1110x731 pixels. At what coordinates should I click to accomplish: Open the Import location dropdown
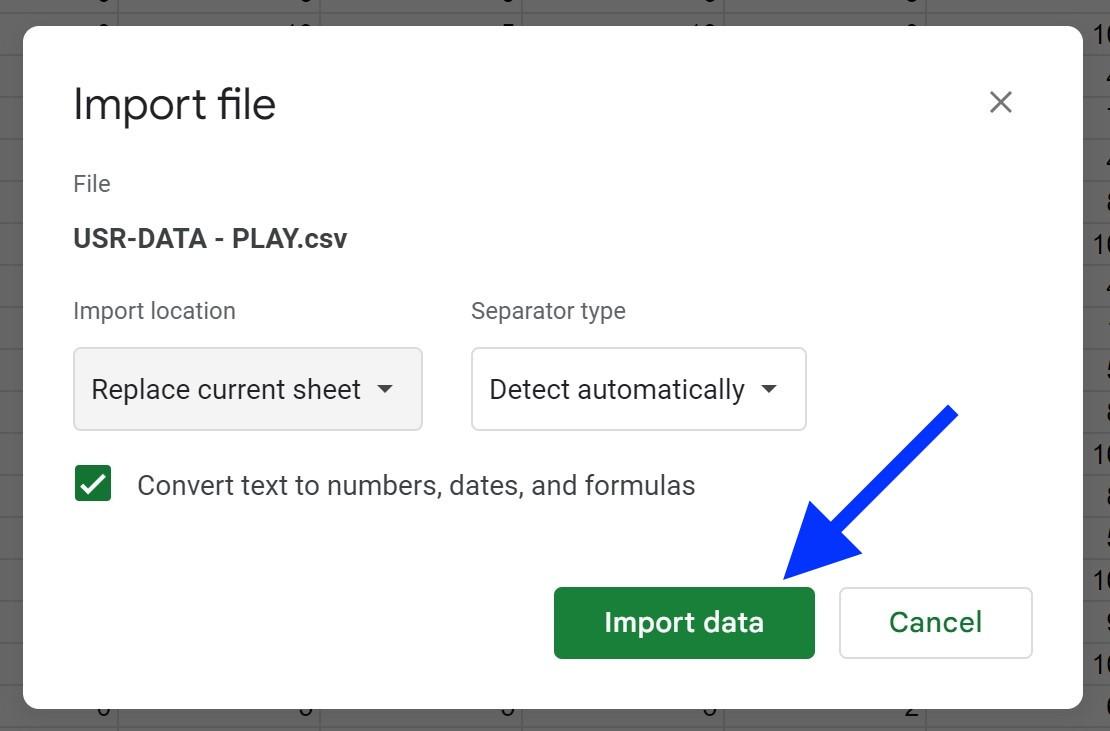(x=247, y=389)
